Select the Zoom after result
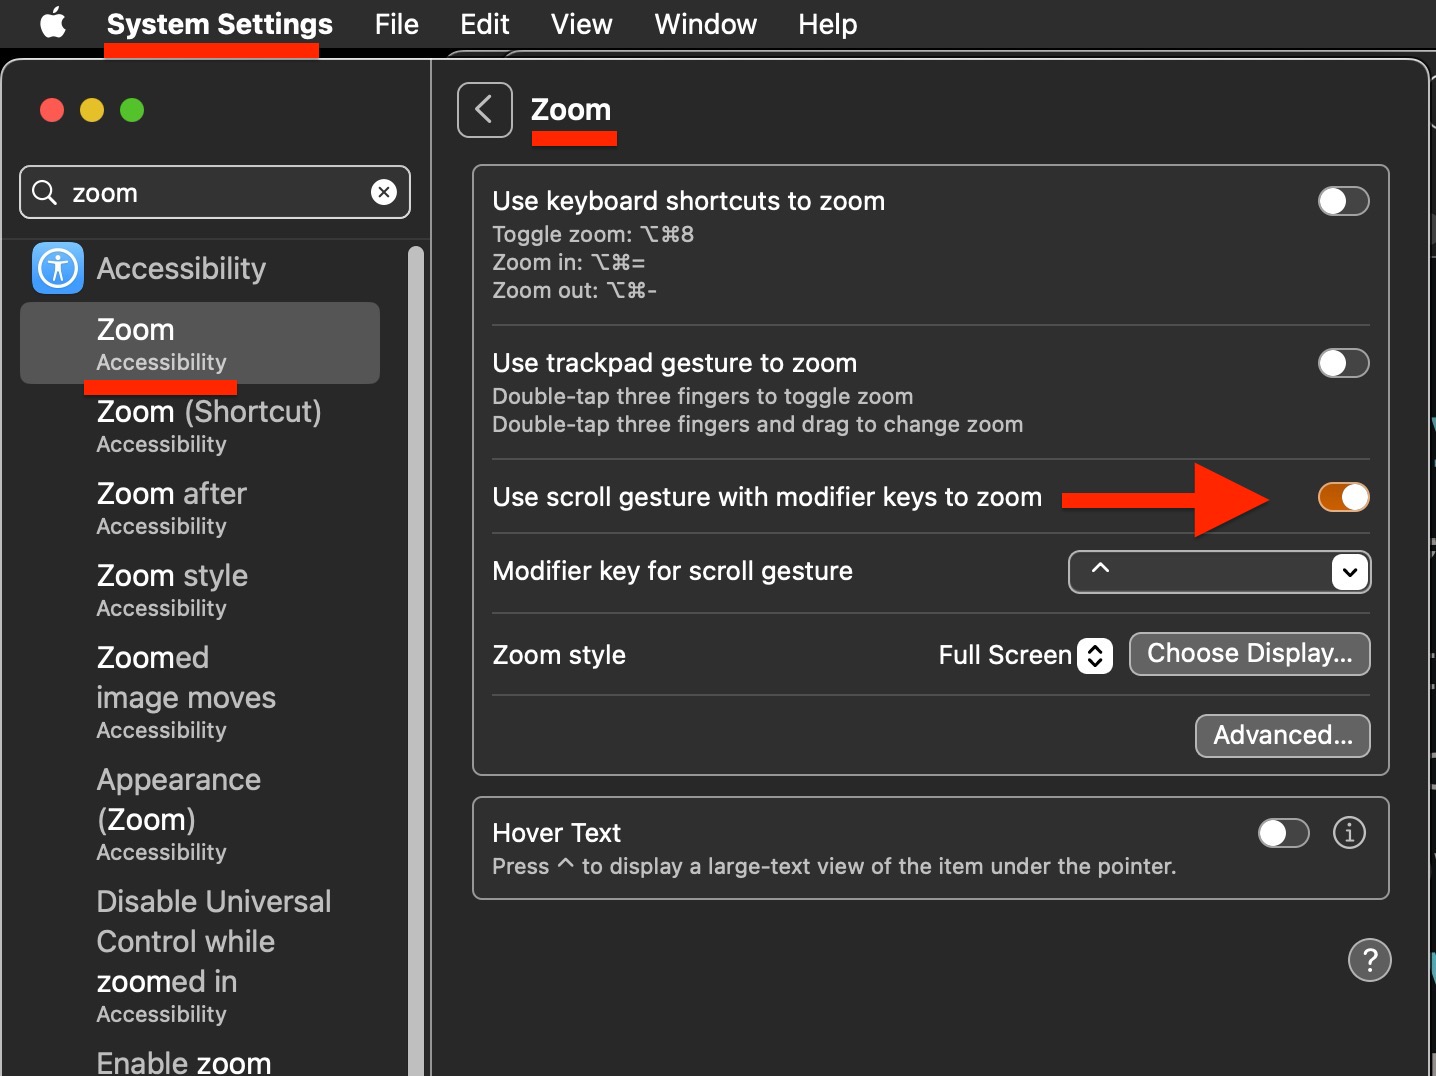This screenshot has height=1076, width=1436. [x=200, y=508]
